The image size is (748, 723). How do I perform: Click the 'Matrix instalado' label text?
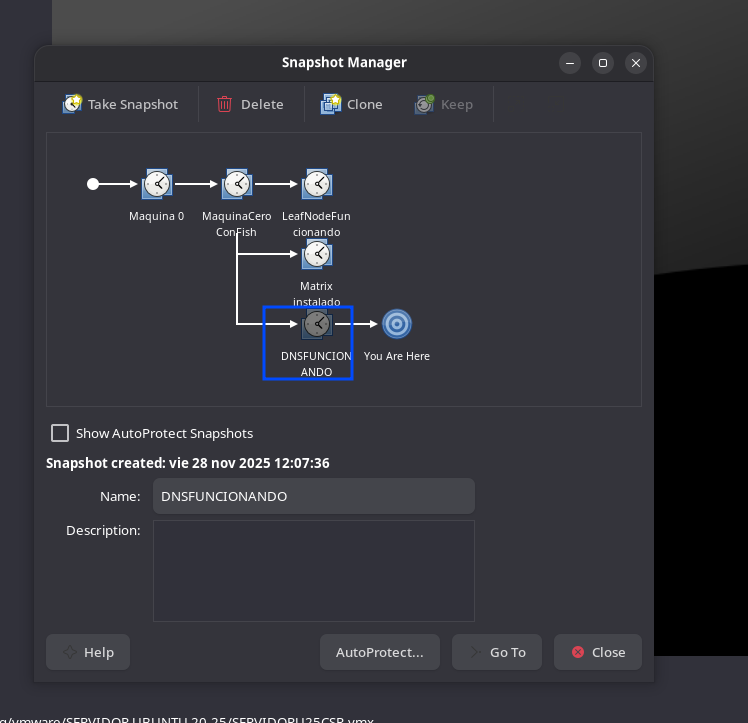[317, 294]
